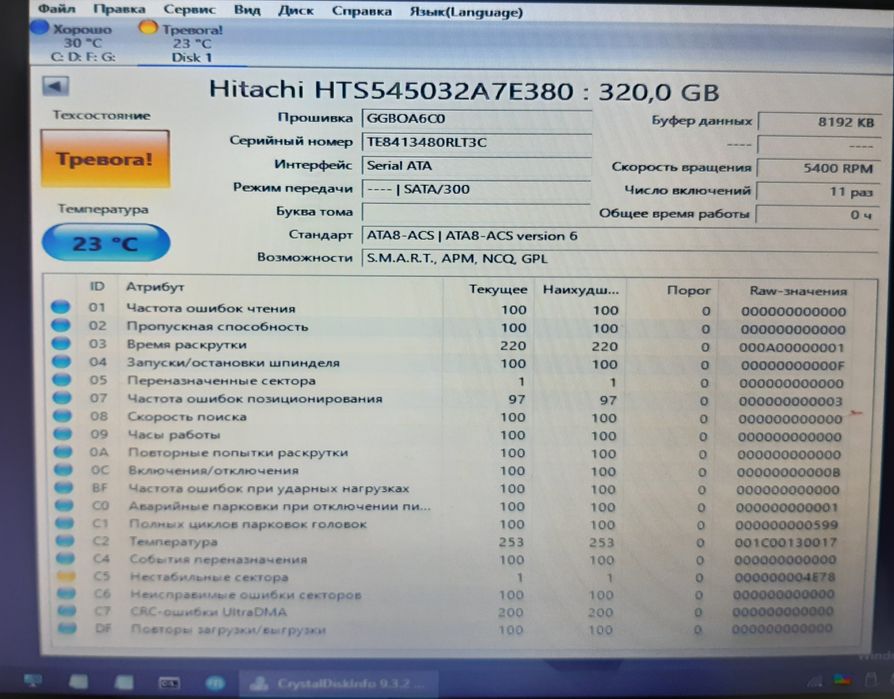Screen dimensions: 894x699
Task: Select the Хорошо C: D: F: G: disk
Action: (82, 43)
